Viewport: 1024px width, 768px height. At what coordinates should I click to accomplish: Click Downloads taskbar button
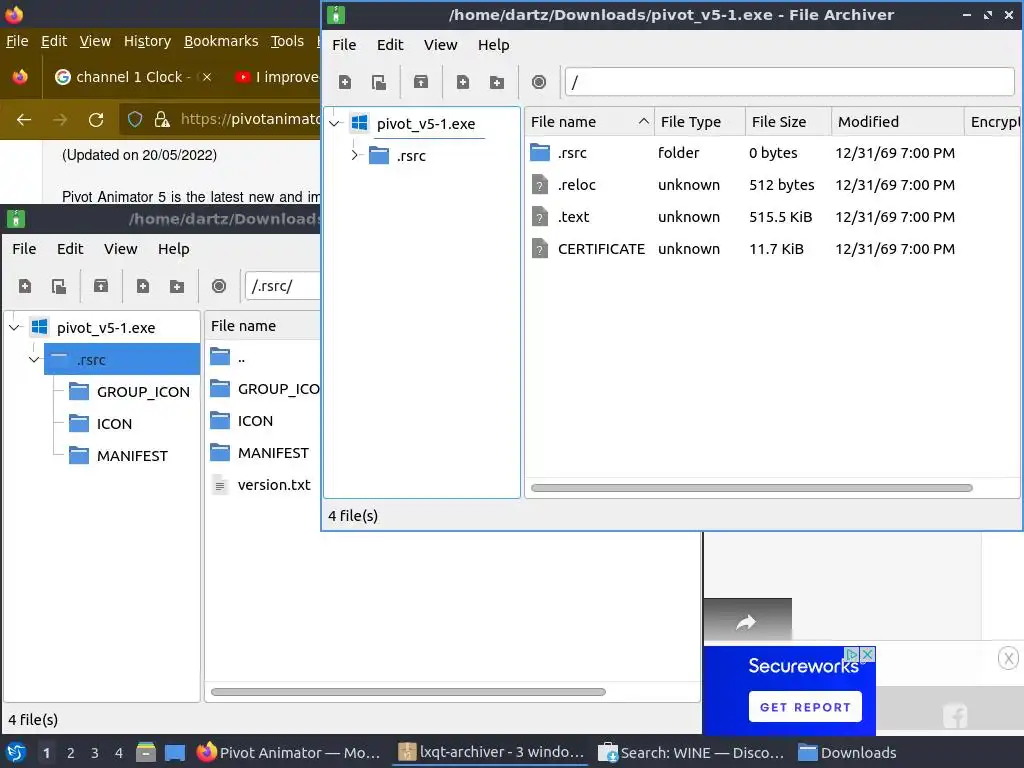(x=848, y=753)
